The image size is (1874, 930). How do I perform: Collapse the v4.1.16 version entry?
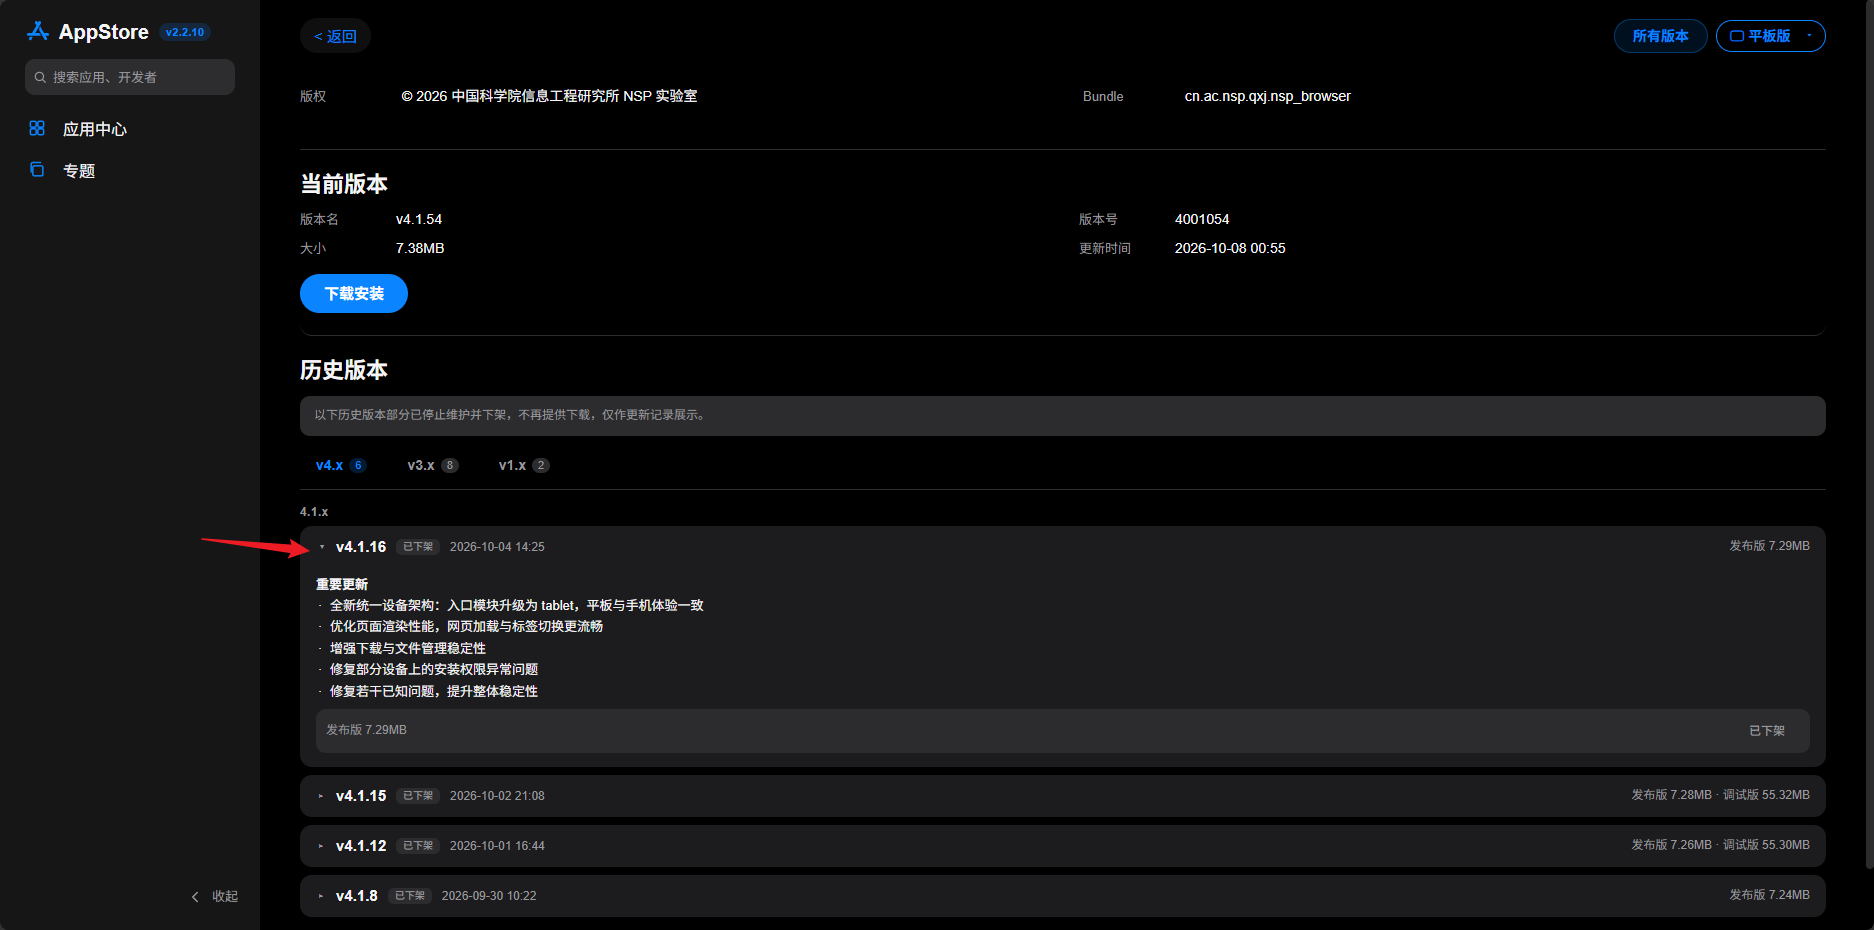(x=322, y=547)
